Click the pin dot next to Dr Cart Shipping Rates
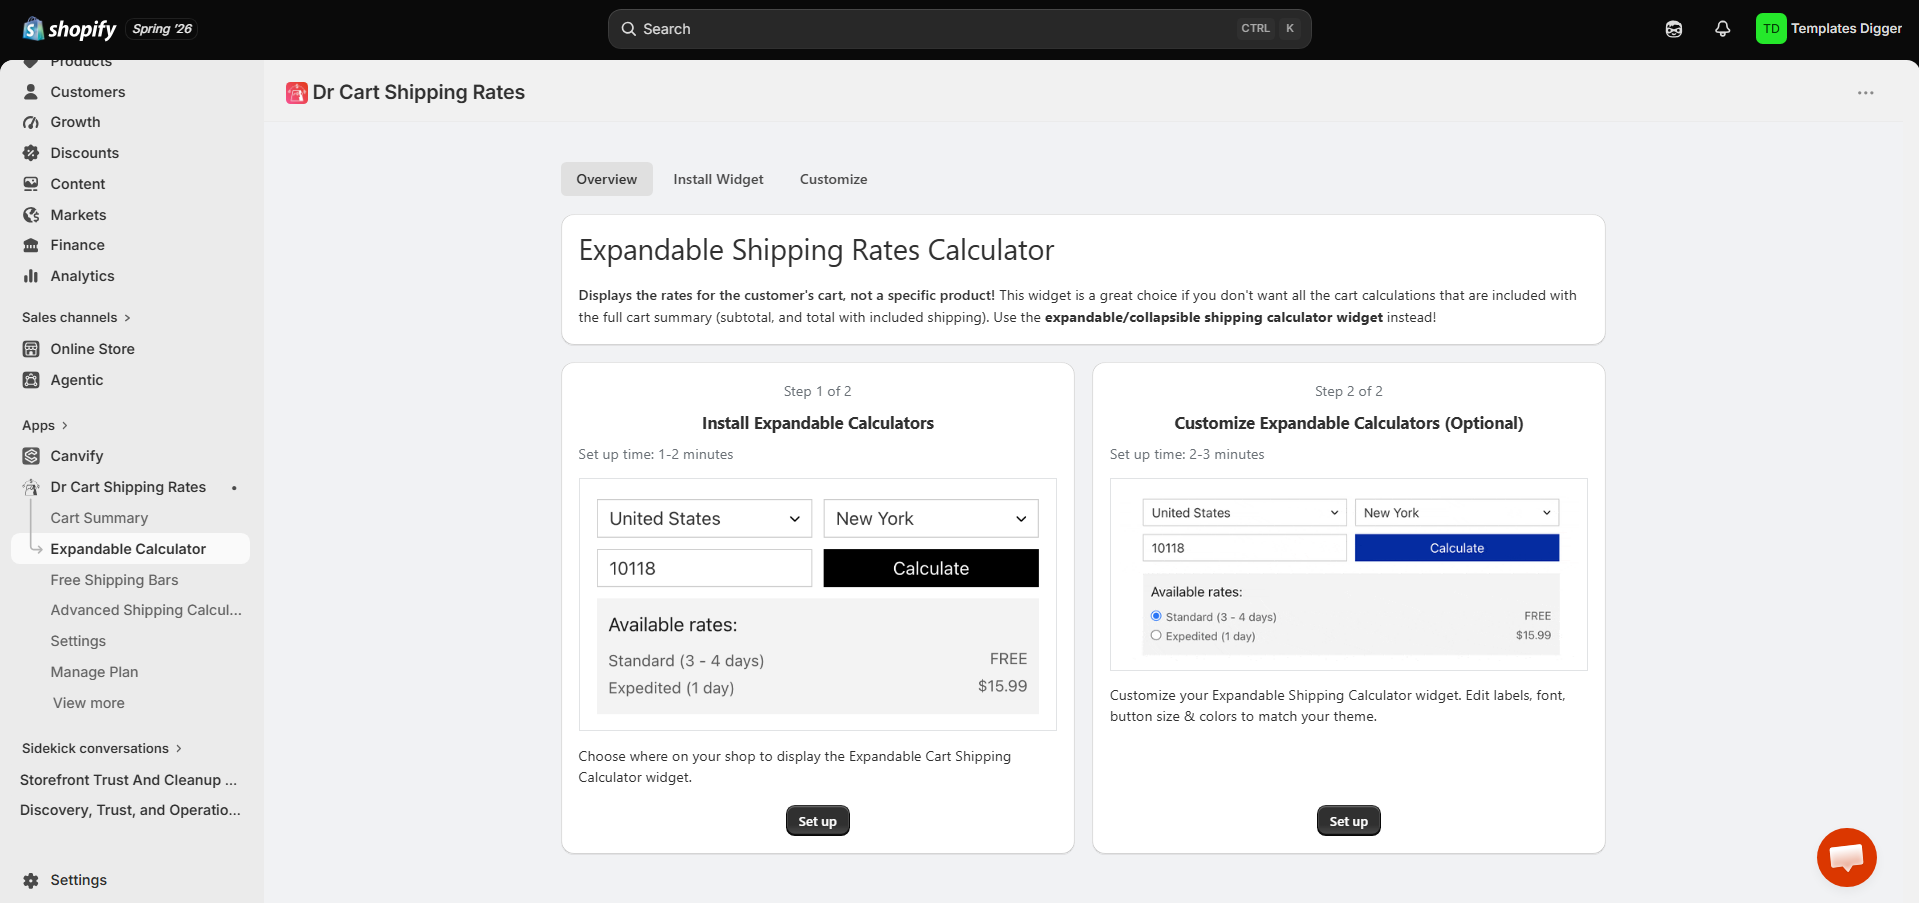This screenshot has height=903, width=1919. click(234, 488)
